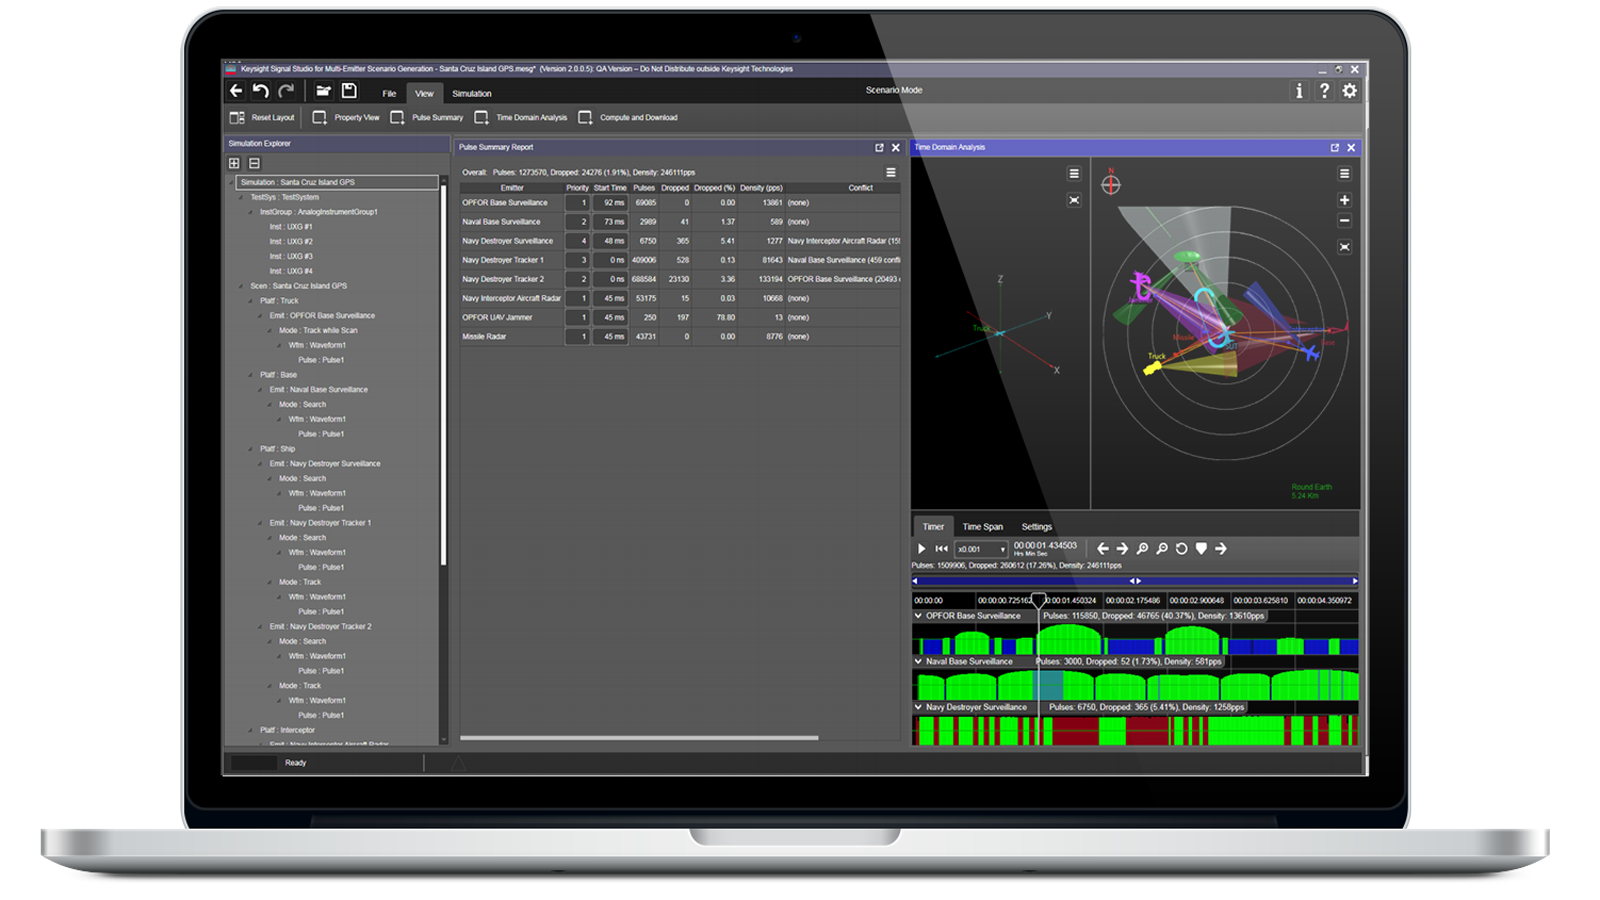Open the x0.001 playback speed dropdown
Screen dimensions: 1600x900
pos(1002,549)
